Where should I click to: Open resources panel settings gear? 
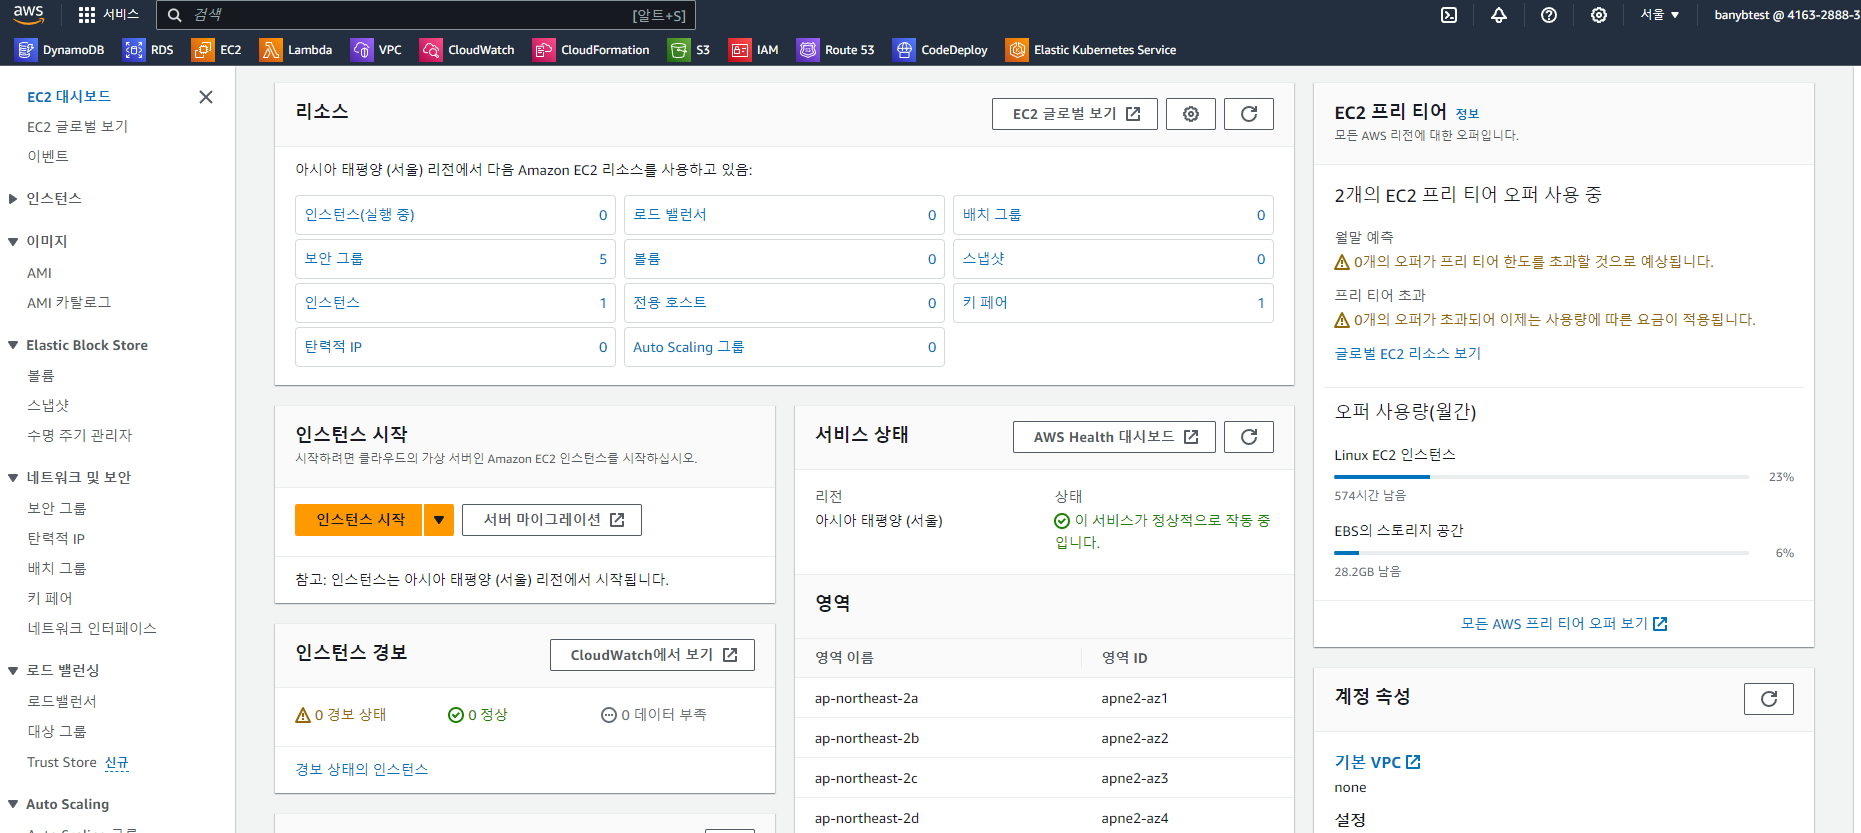click(1191, 114)
